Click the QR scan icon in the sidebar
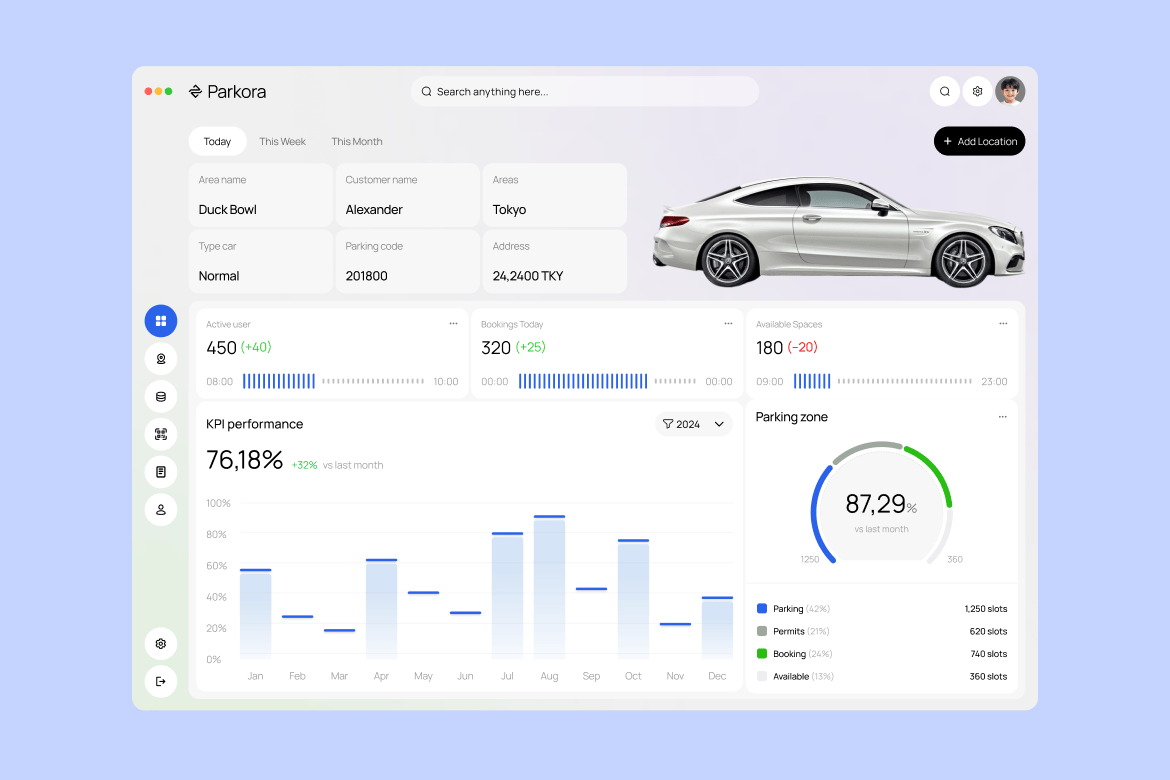Image resolution: width=1170 pixels, height=780 pixels. 161,433
